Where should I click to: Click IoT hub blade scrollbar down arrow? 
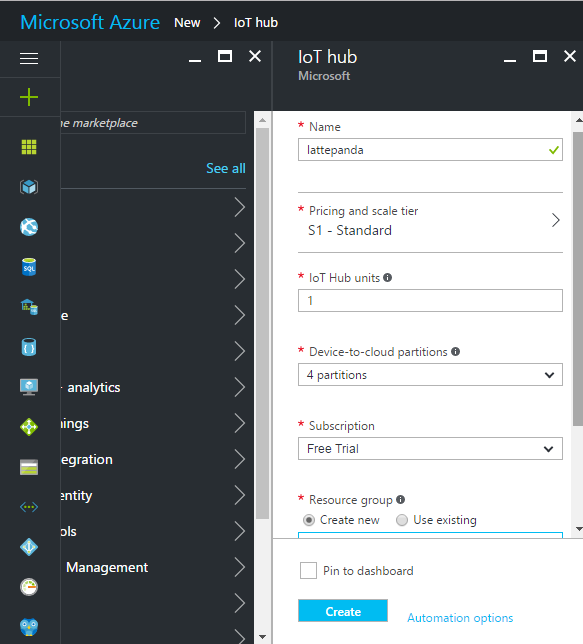(x=578, y=529)
